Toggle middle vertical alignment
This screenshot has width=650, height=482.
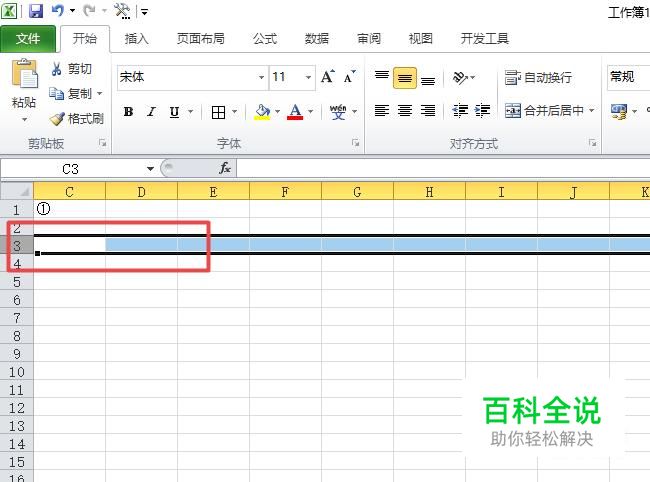pos(405,78)
